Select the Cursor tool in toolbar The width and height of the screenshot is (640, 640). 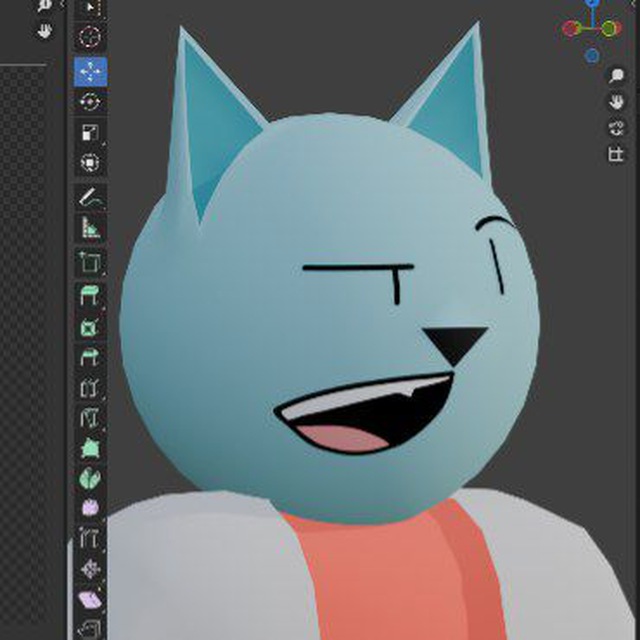pyautogui.click(x=90, y=38)
